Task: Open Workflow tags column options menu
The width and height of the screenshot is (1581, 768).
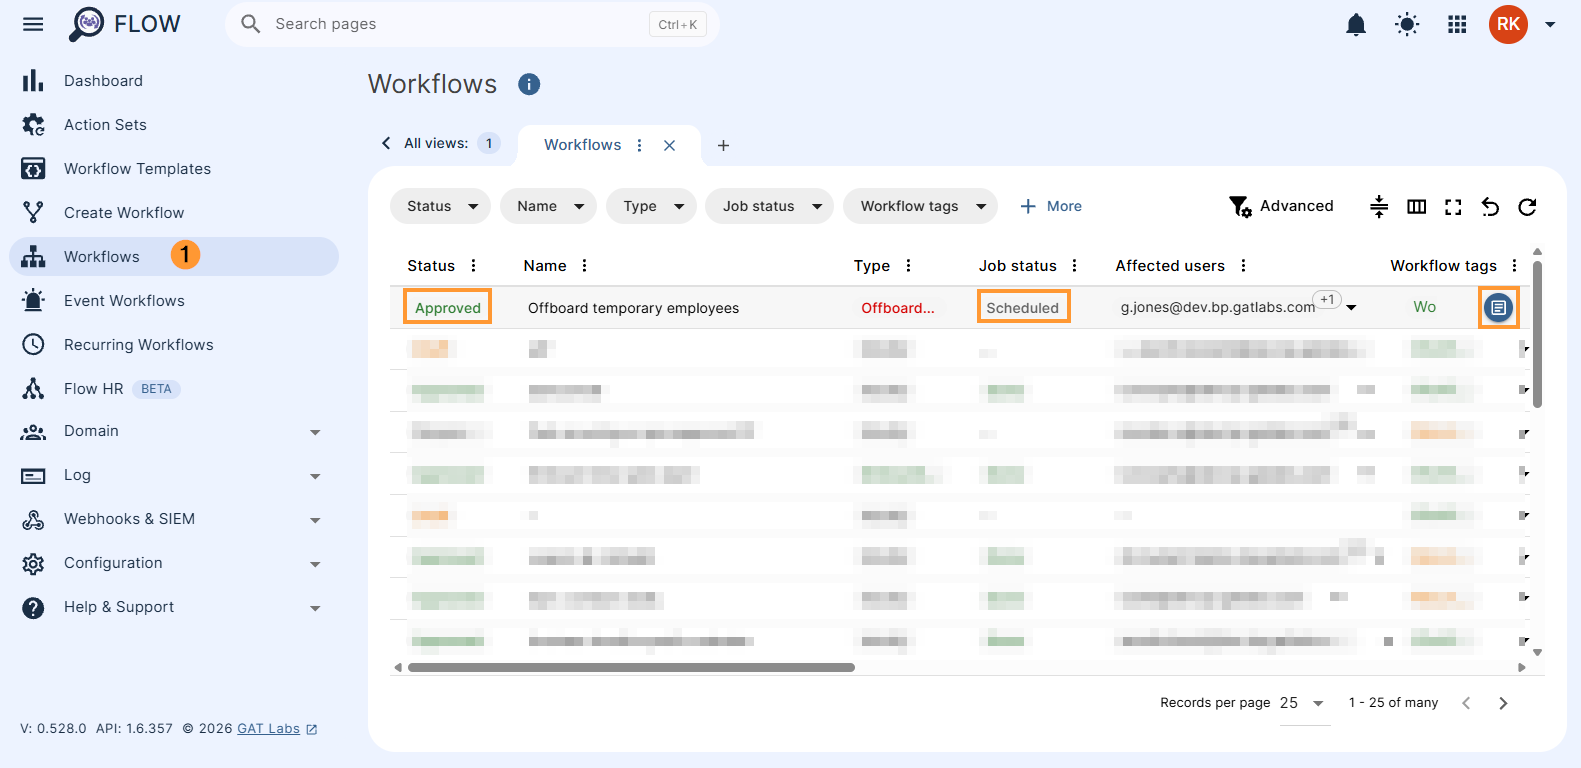Action: [1514, 265]
